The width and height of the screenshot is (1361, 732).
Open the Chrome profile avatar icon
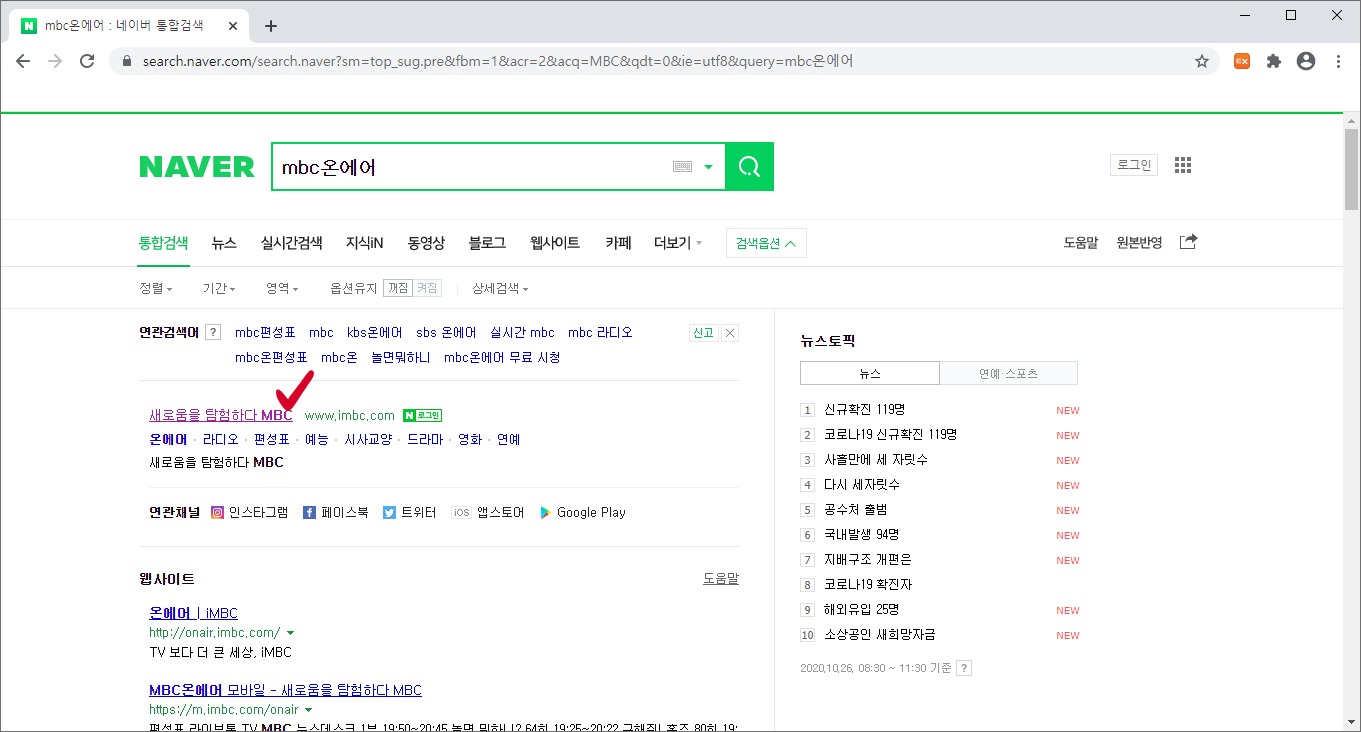(x=1306, y=61)
